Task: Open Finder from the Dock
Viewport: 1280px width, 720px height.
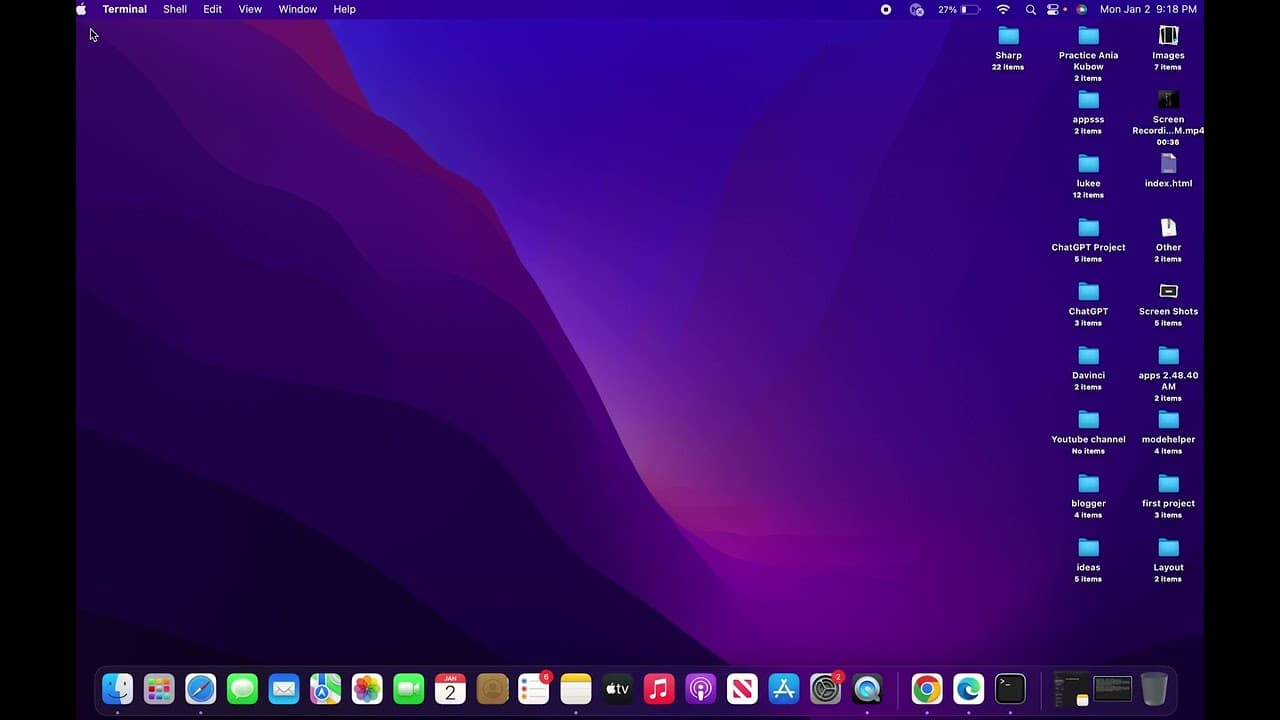Action: (x=117, y=689)
